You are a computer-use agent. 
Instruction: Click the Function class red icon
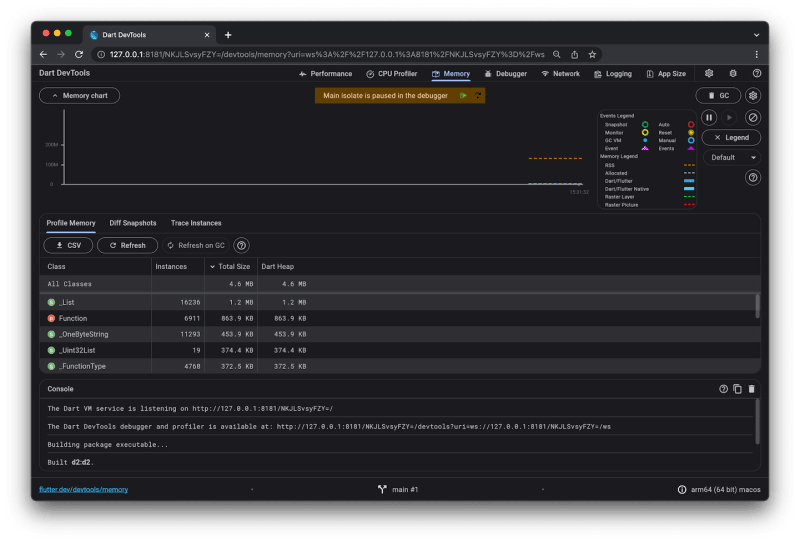click(x=51, y=318)
